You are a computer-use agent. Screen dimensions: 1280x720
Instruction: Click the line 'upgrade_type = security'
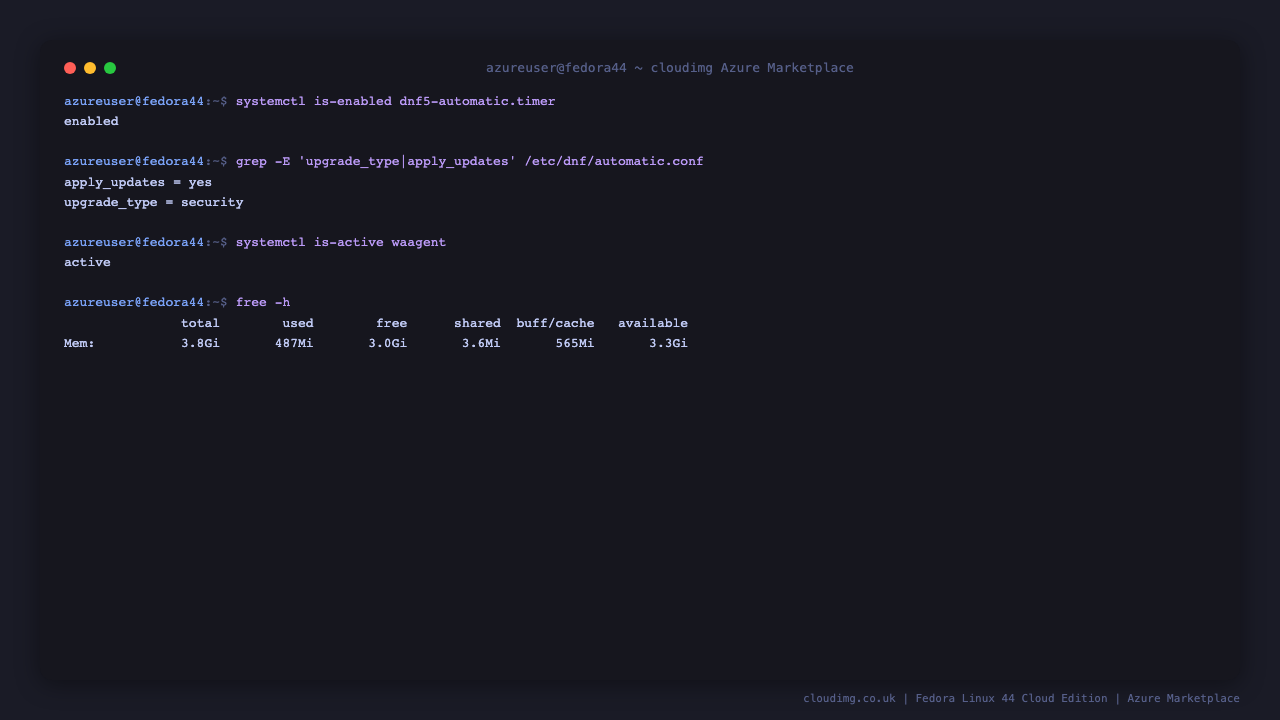[x=154, y=202]
